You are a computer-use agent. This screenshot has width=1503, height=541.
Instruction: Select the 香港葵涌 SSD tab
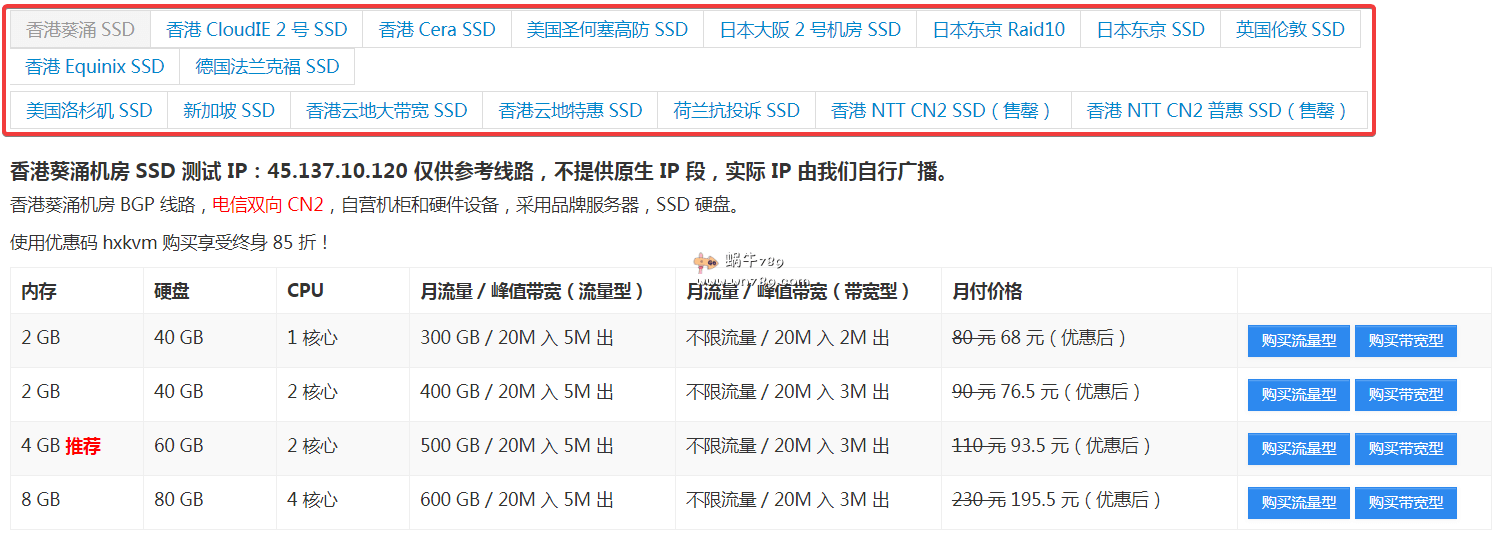[80, 30]
